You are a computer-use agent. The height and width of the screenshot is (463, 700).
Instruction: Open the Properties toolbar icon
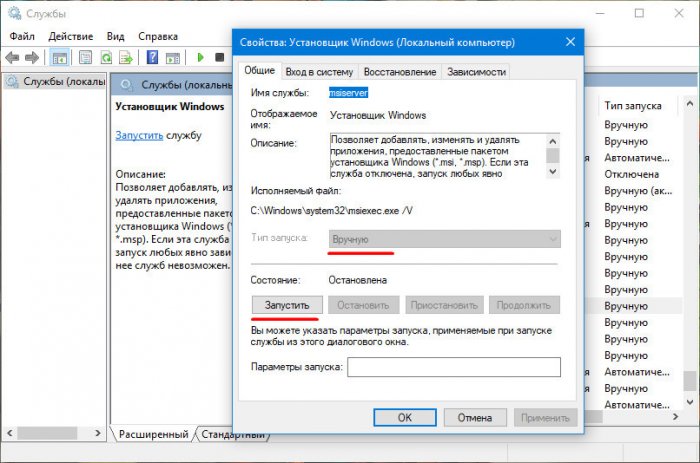pyautogui.click(x=85, y=57)
